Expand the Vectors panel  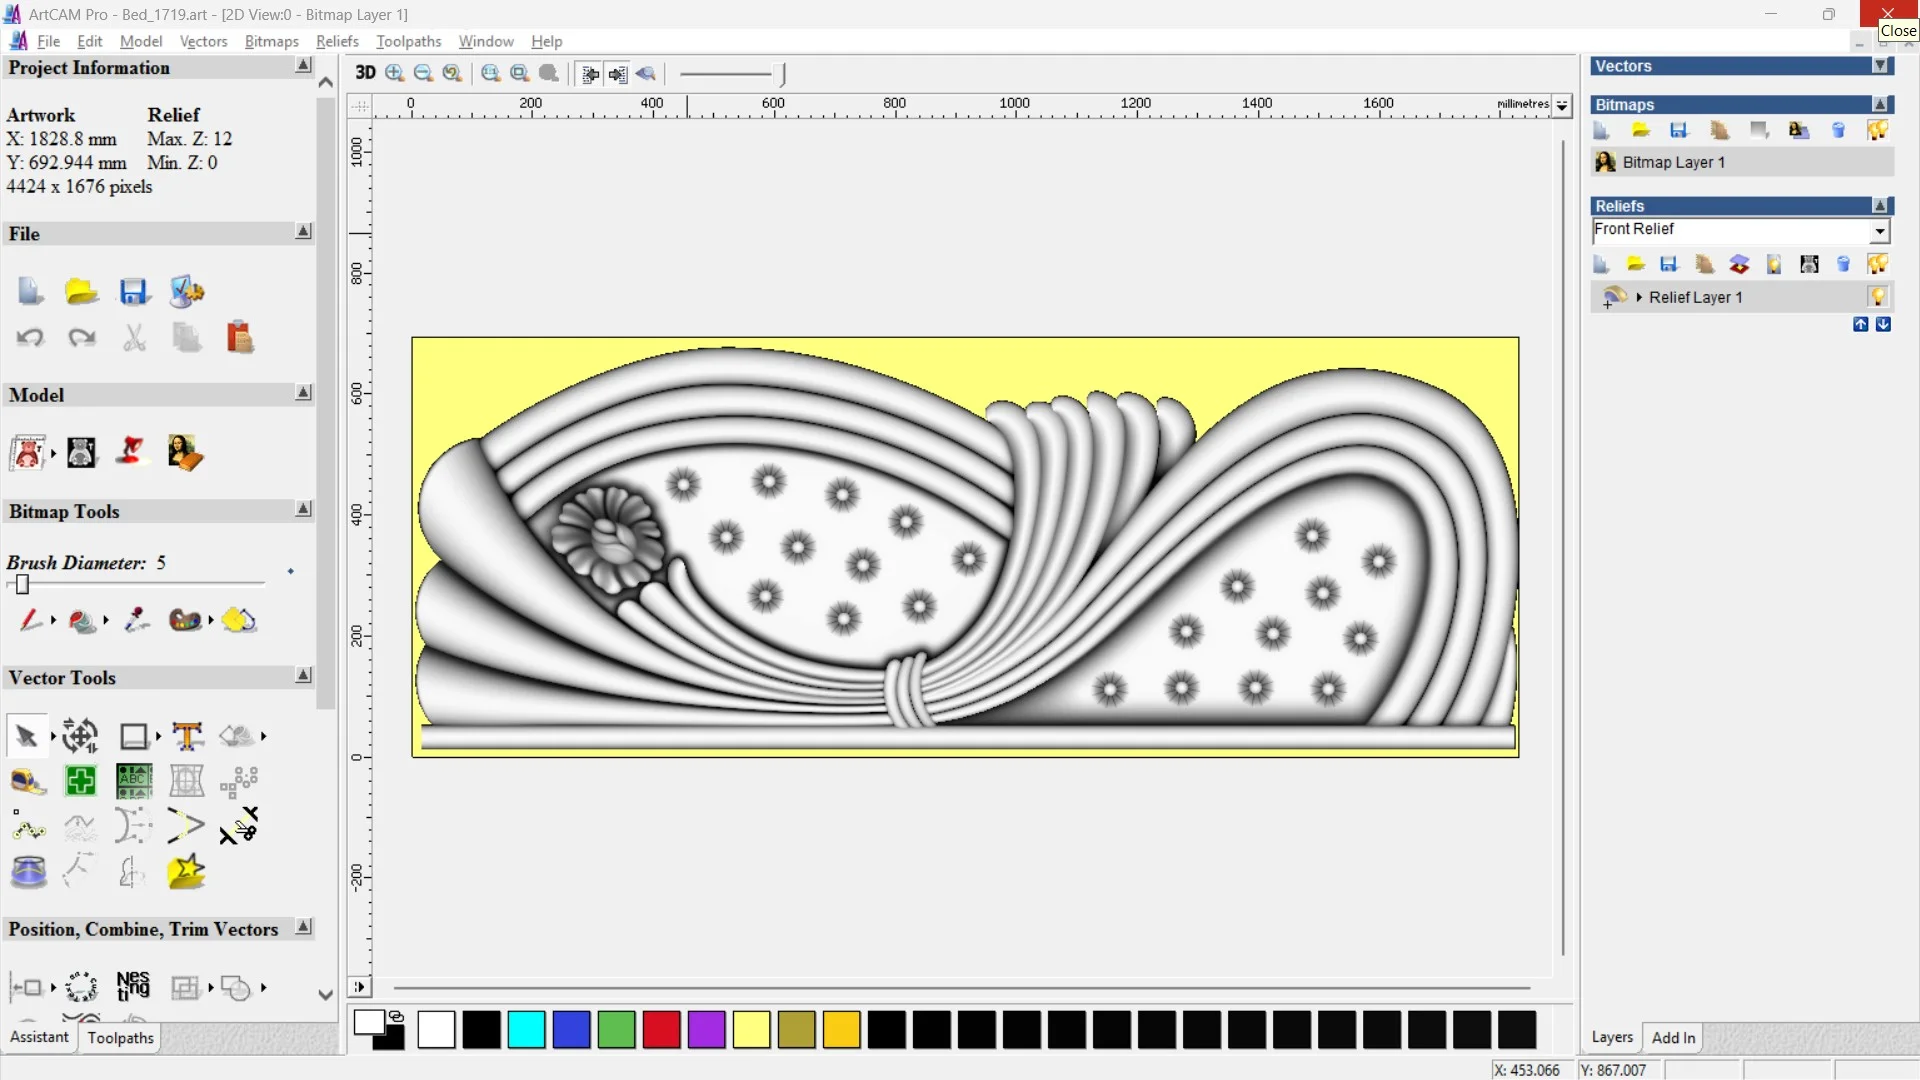[1880, 66]
